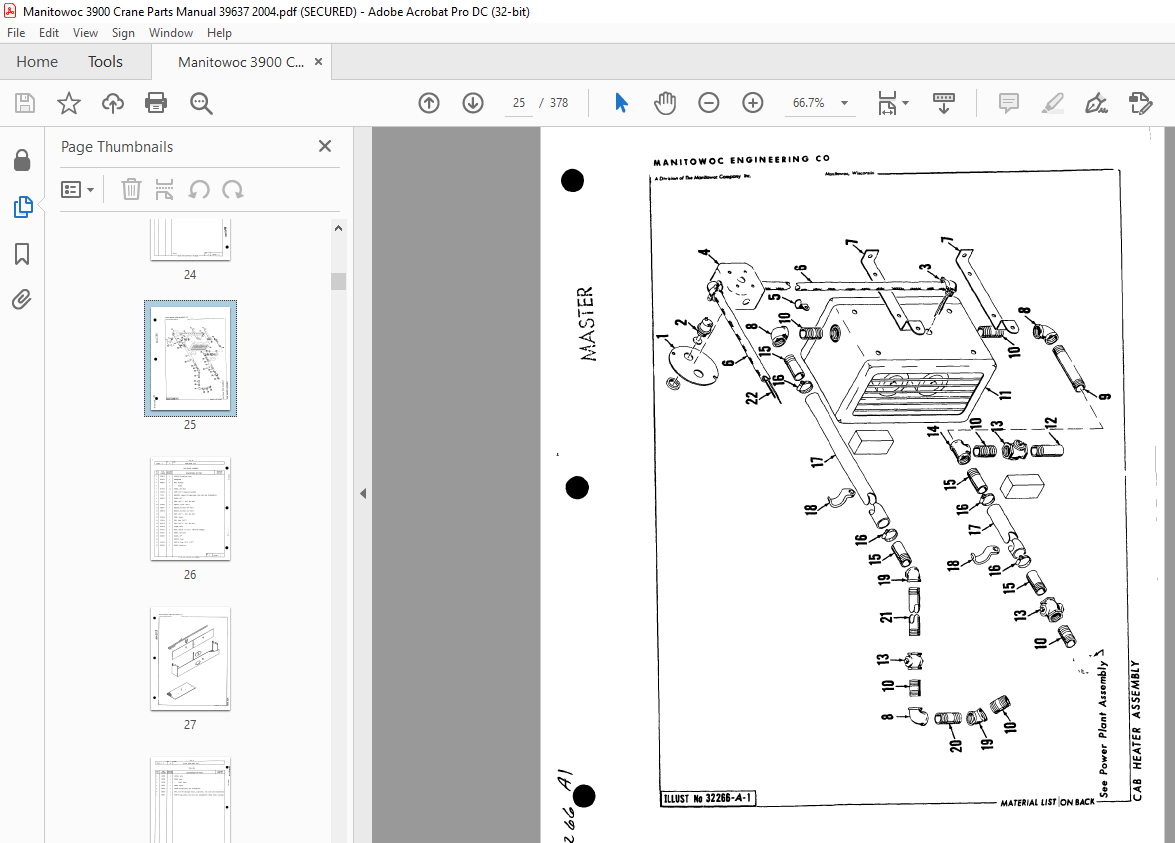Open the Window menu
The height and width of the screenshot is (843, 1175).
tap(171, 33)
